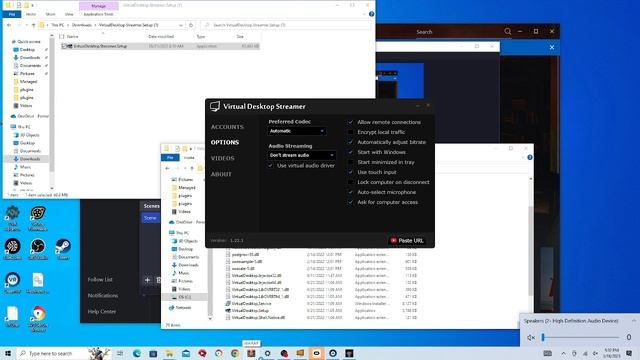Open the Application Tools Manage tab
Image resolution: width=640 pixels, height=360 pixels.
click(x=98, y=6)
